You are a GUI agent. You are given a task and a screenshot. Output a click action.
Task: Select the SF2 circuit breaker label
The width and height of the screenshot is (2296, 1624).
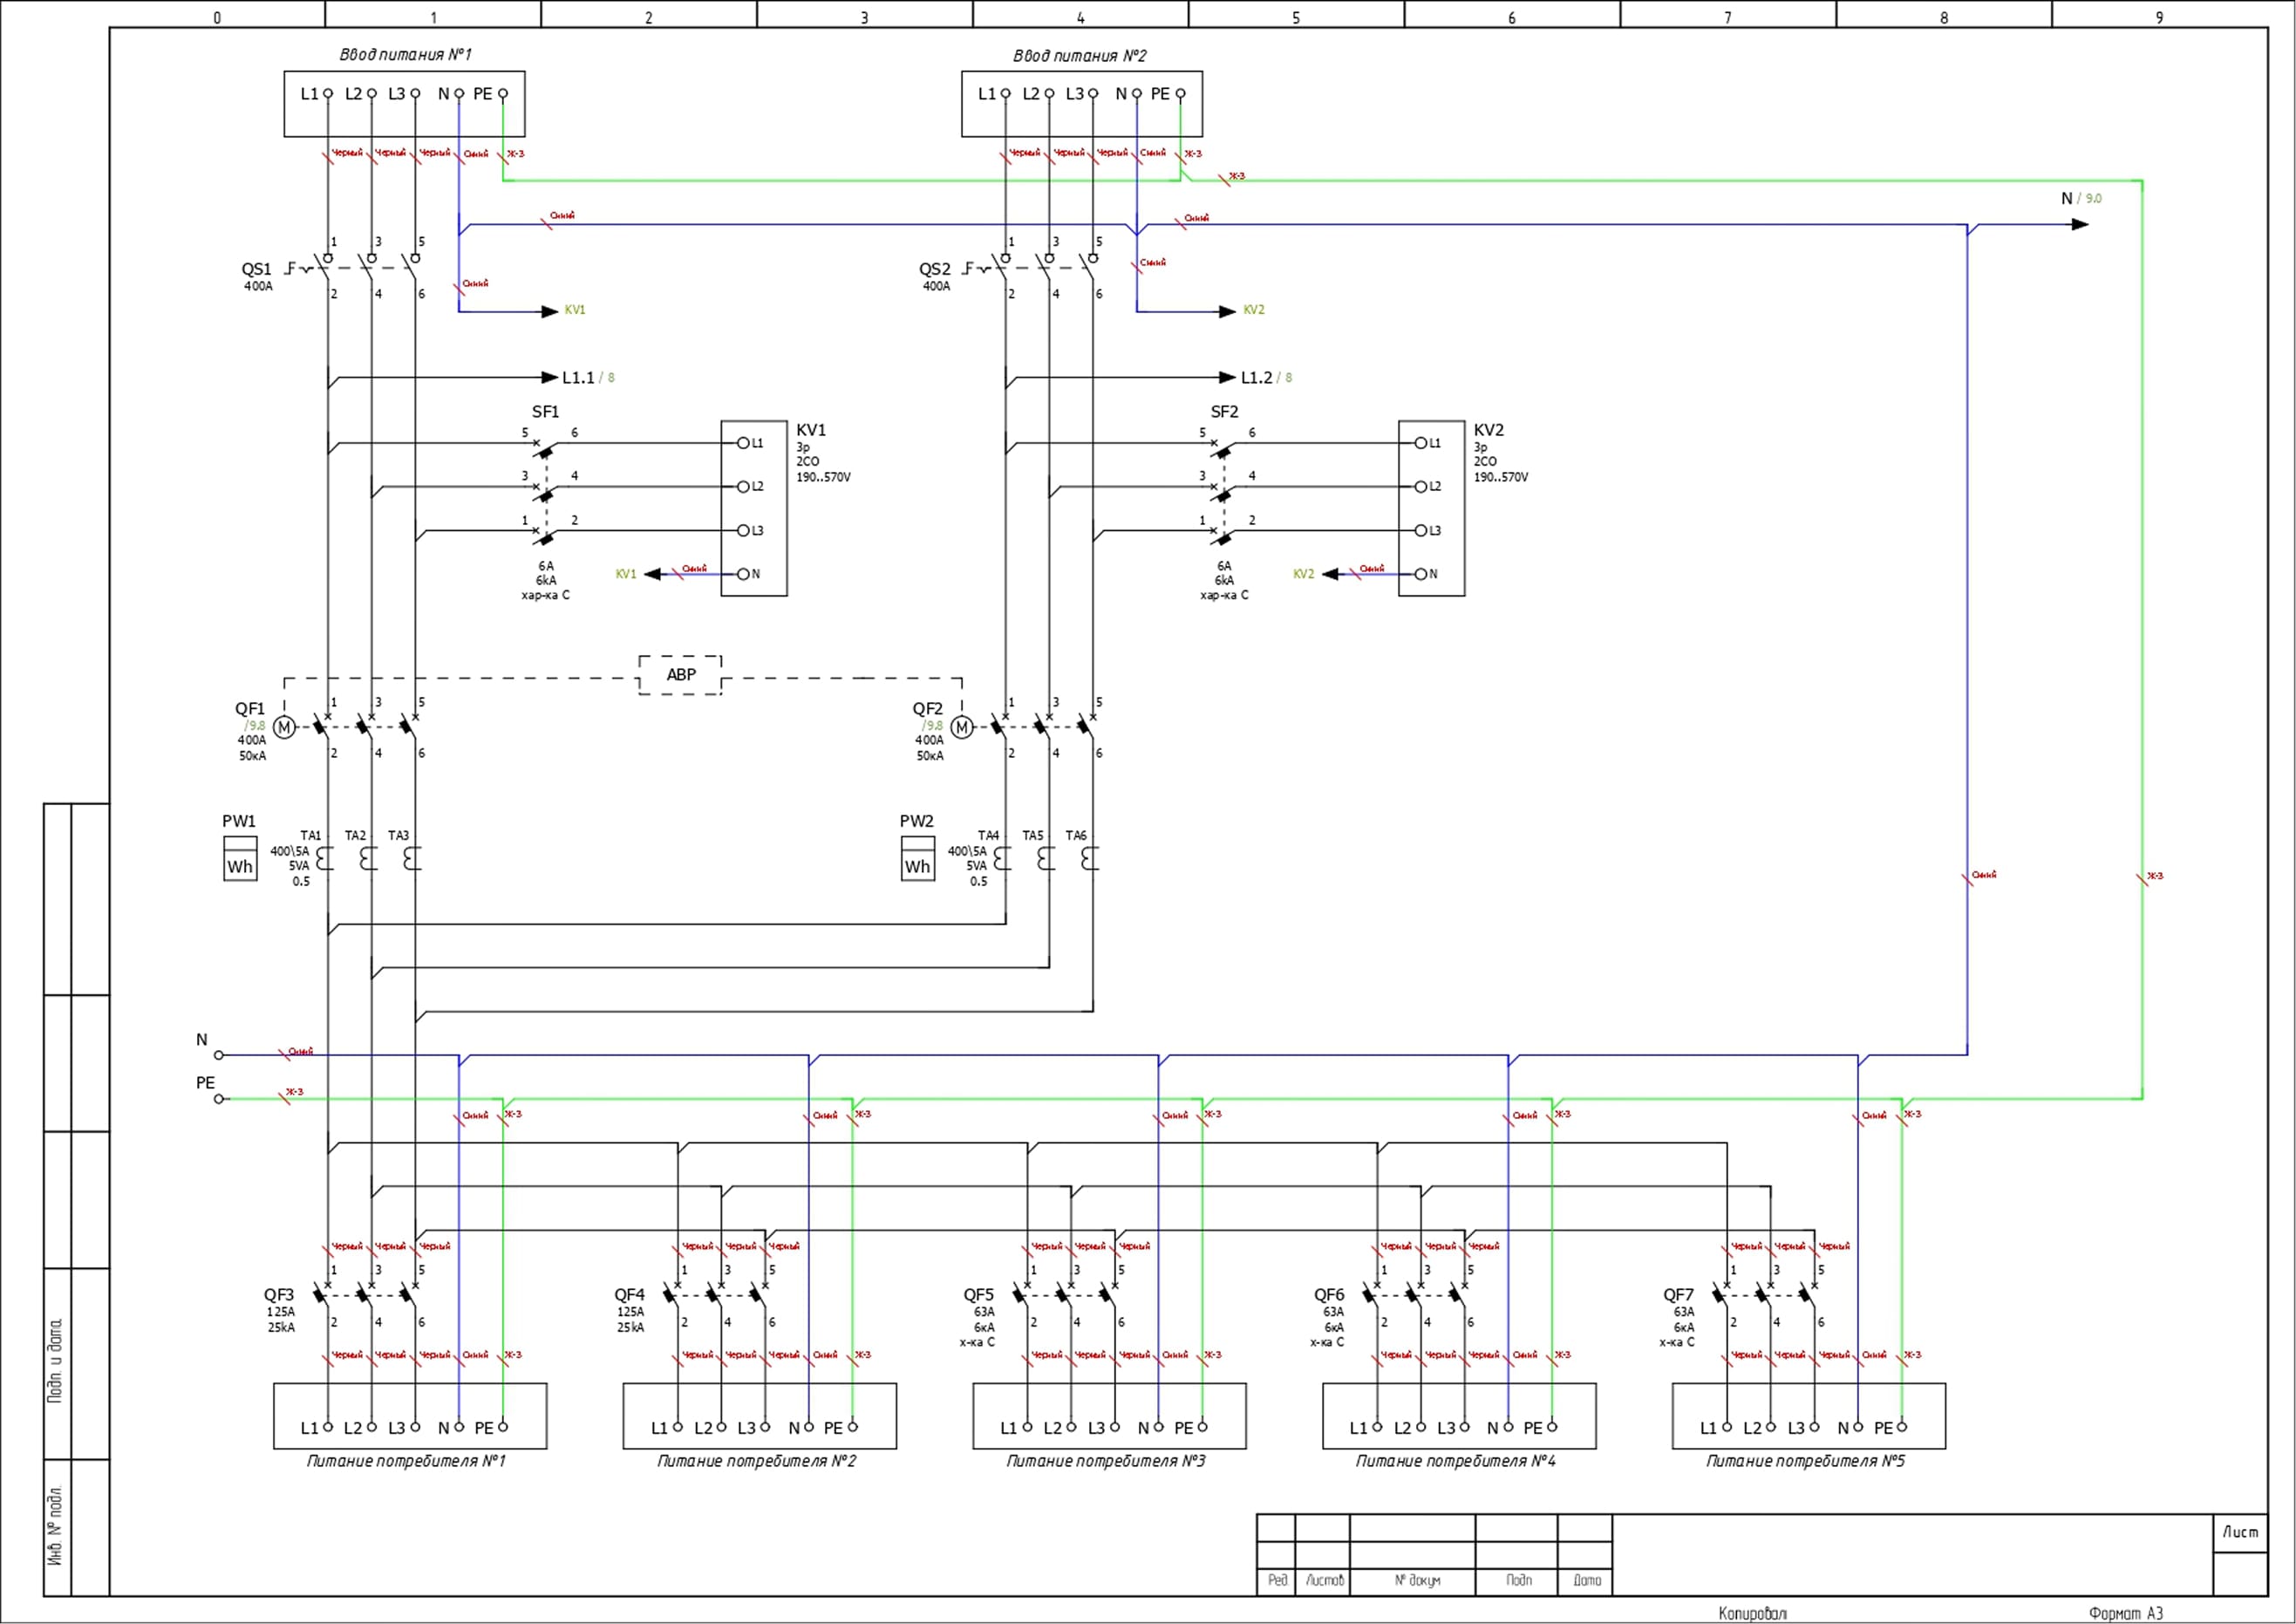tap(1224, 412)
